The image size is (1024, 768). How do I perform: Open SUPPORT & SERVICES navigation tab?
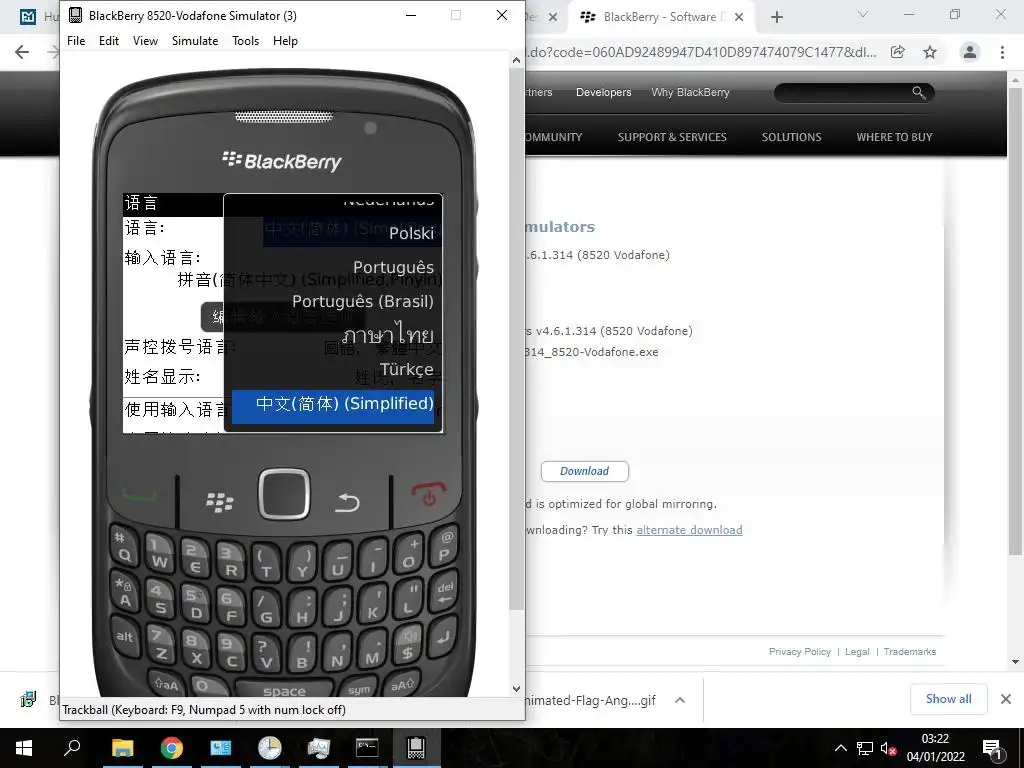[672, 137]
